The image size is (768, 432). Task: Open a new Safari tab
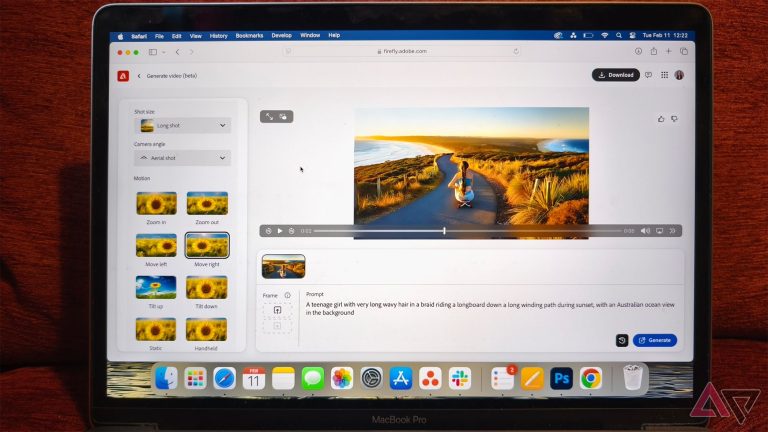pyautogui.click(x=668, y=51)
